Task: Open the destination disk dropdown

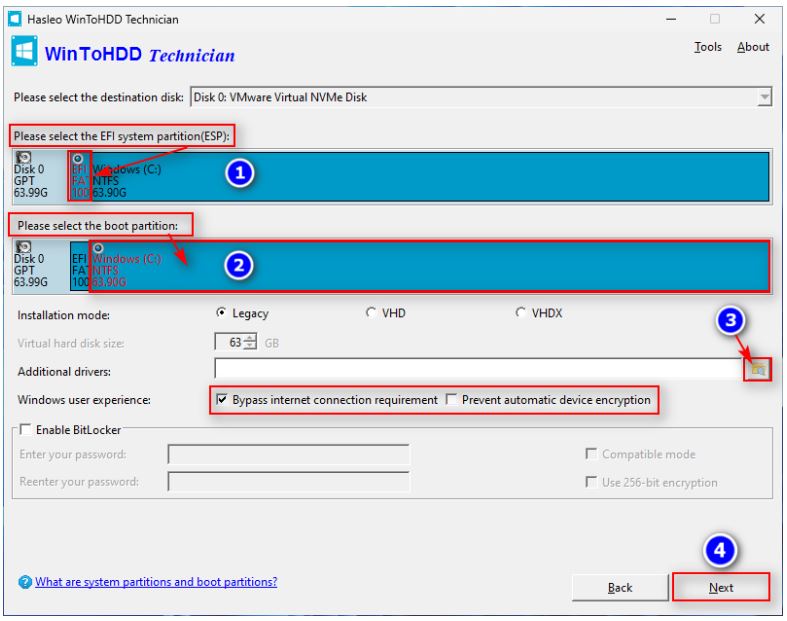Action: pyautogui.click(x=764, y=97)
